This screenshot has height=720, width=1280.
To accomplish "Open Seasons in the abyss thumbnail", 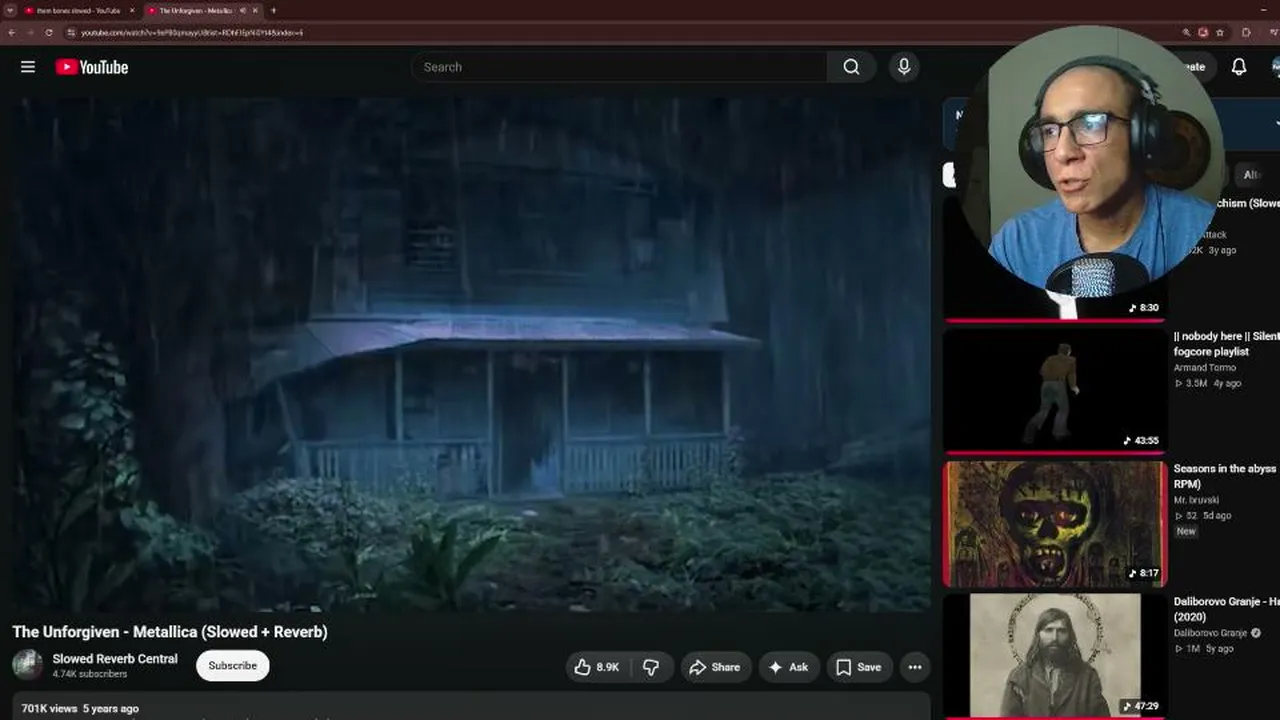I will [x=1055, y=523].
